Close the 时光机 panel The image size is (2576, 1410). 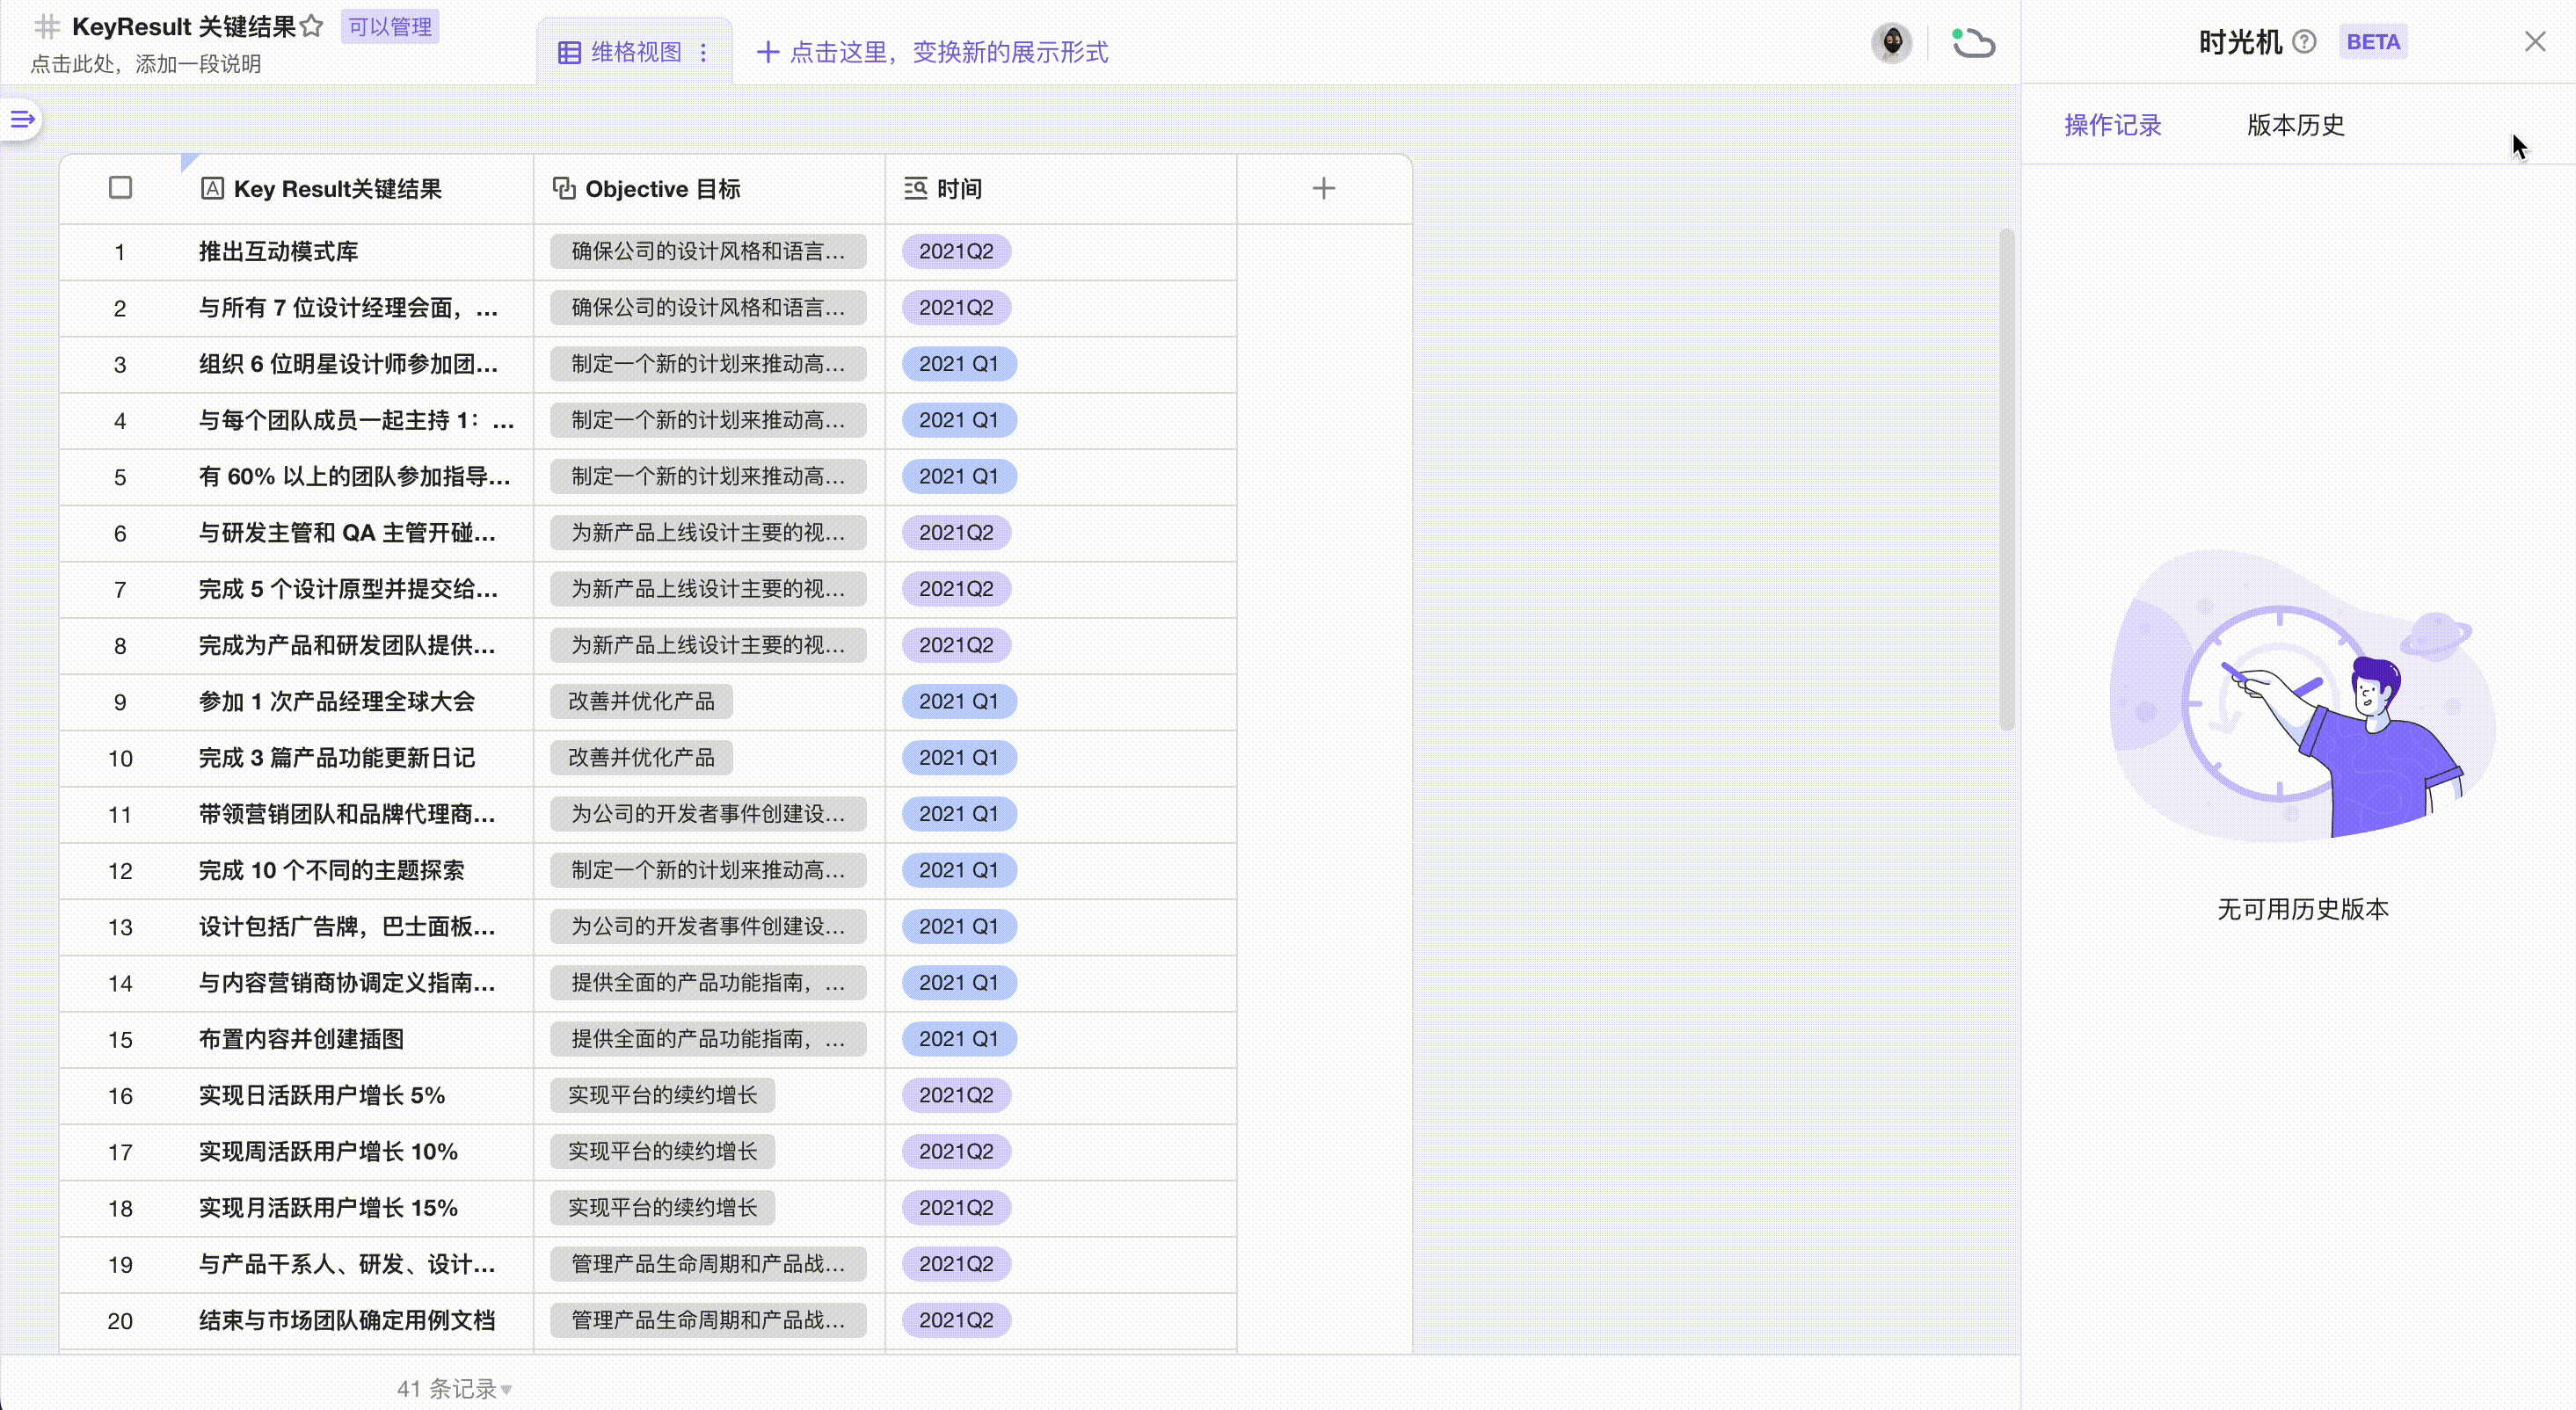2534,42
